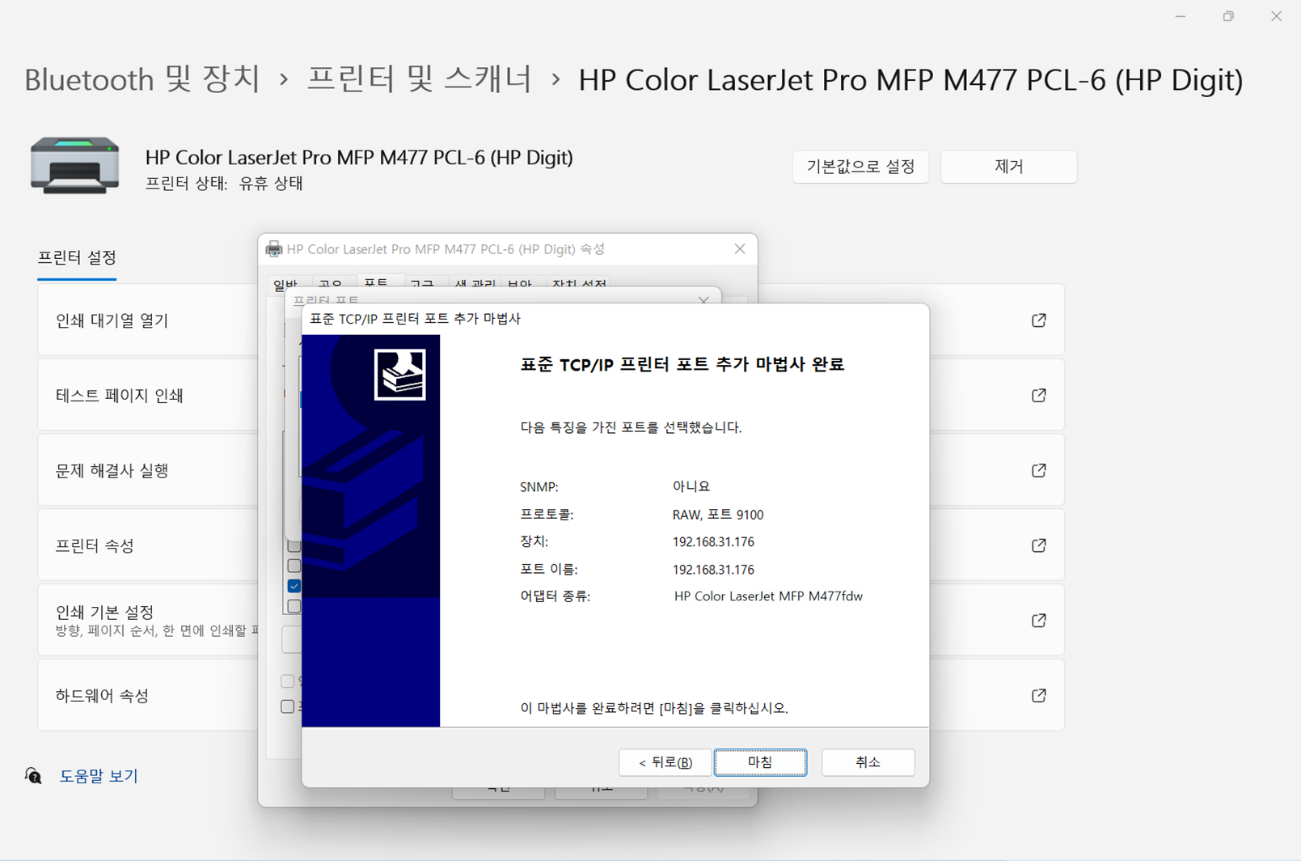Screen dimensions: 1301x861
Task: Close the 프린터 포트 dialog behind wizard
Action: point(703,299)
